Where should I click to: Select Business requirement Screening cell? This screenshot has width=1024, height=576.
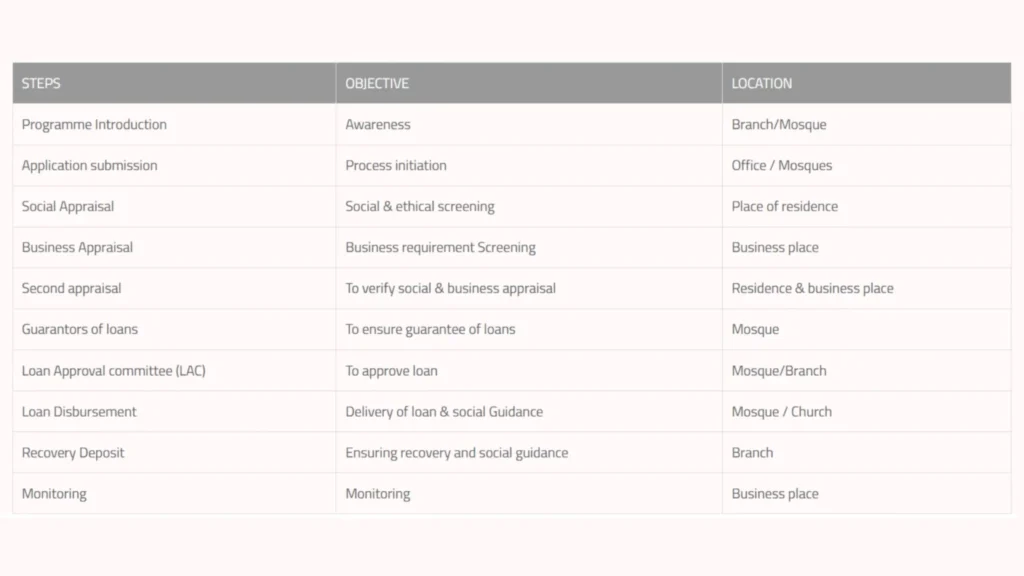click(x=440, y=247)
